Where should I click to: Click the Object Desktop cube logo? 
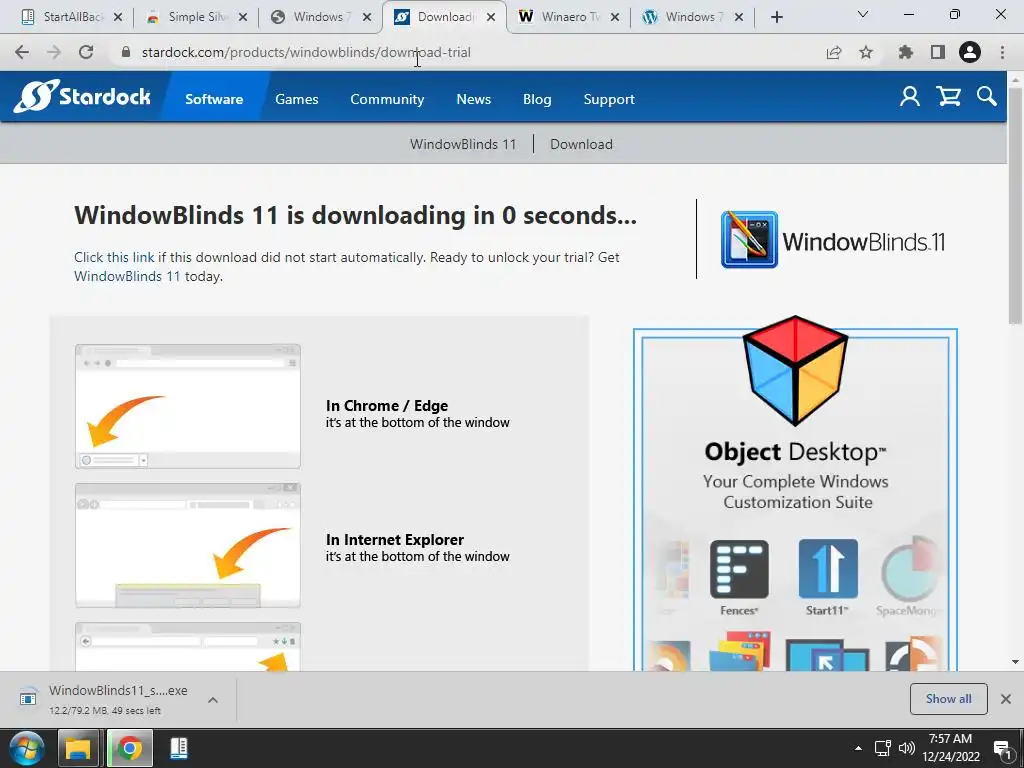click(x=795, y=370)
